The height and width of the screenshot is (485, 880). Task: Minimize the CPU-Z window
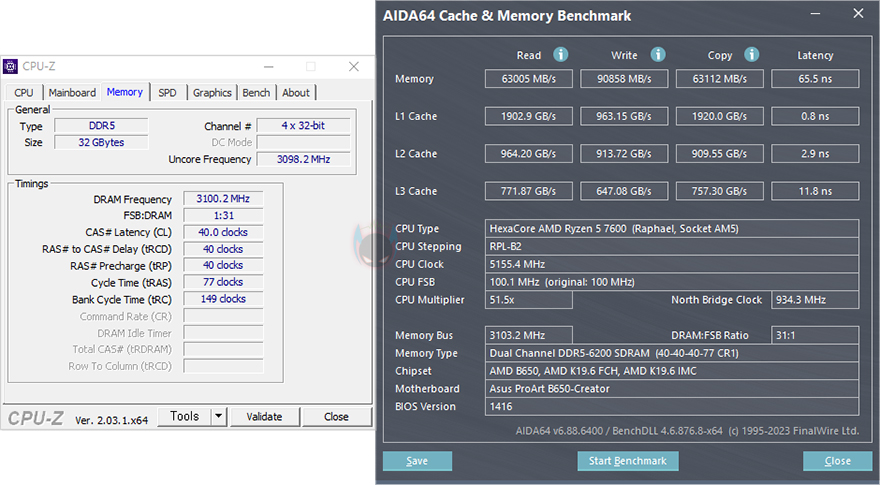point(269,67)
